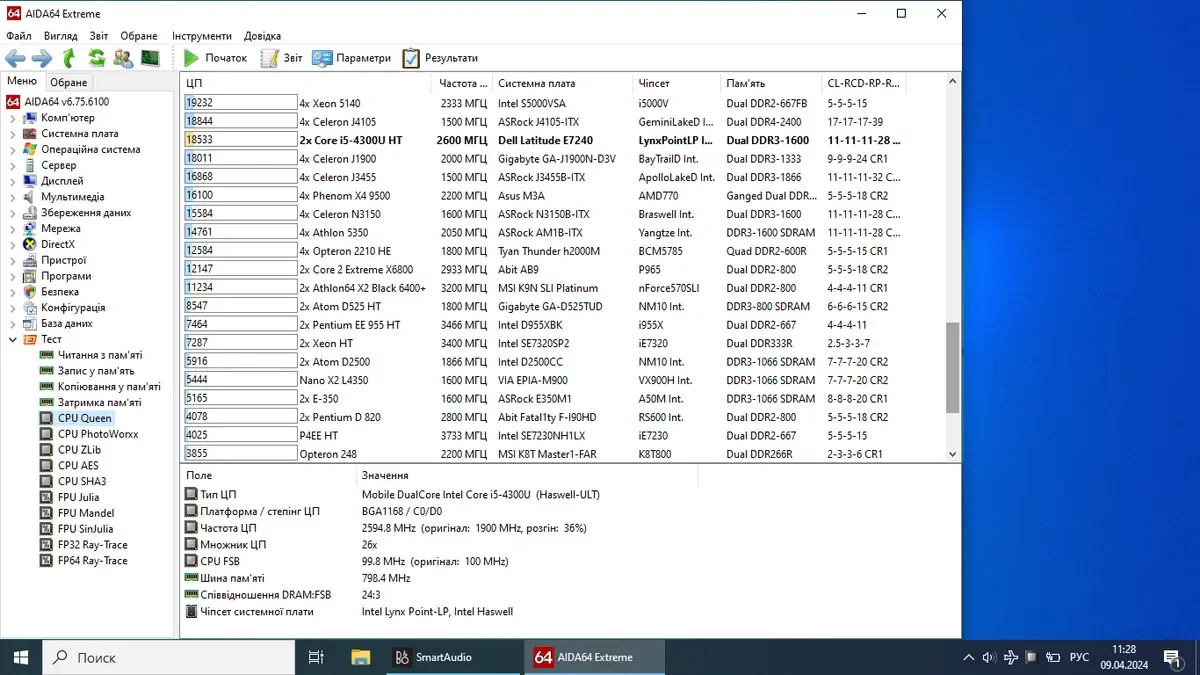This screenshot has height=675, width=1200.
Task: Open the Файл menu
Action: [x=18, y=36]
